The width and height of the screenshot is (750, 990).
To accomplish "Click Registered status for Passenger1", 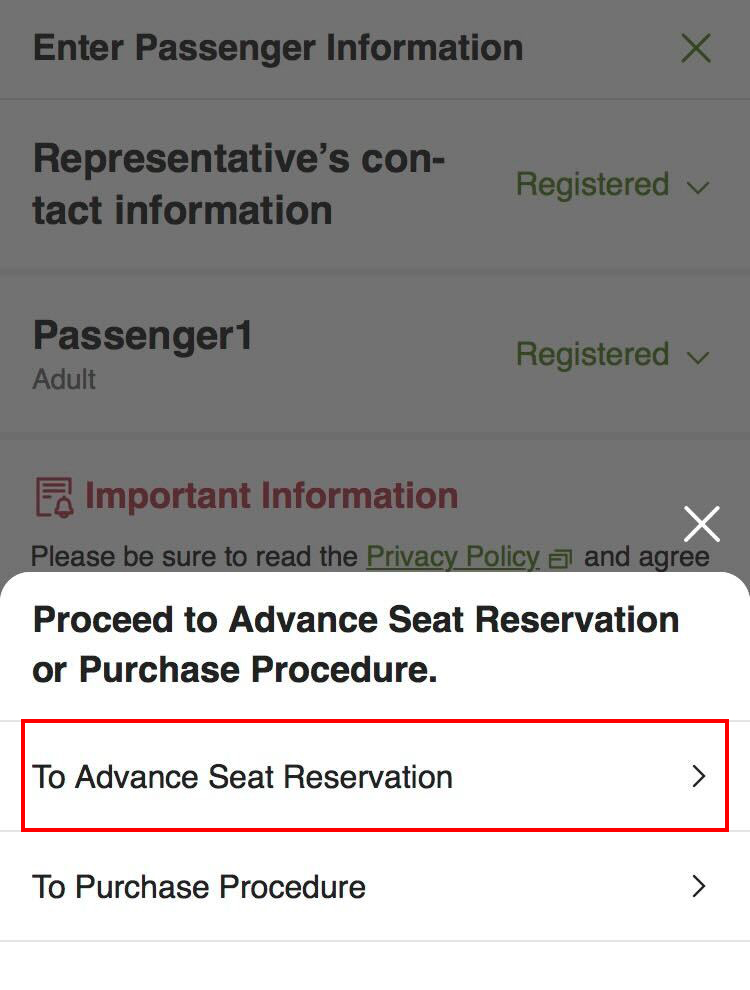I will pyautogui.click(x=592, y=355).
